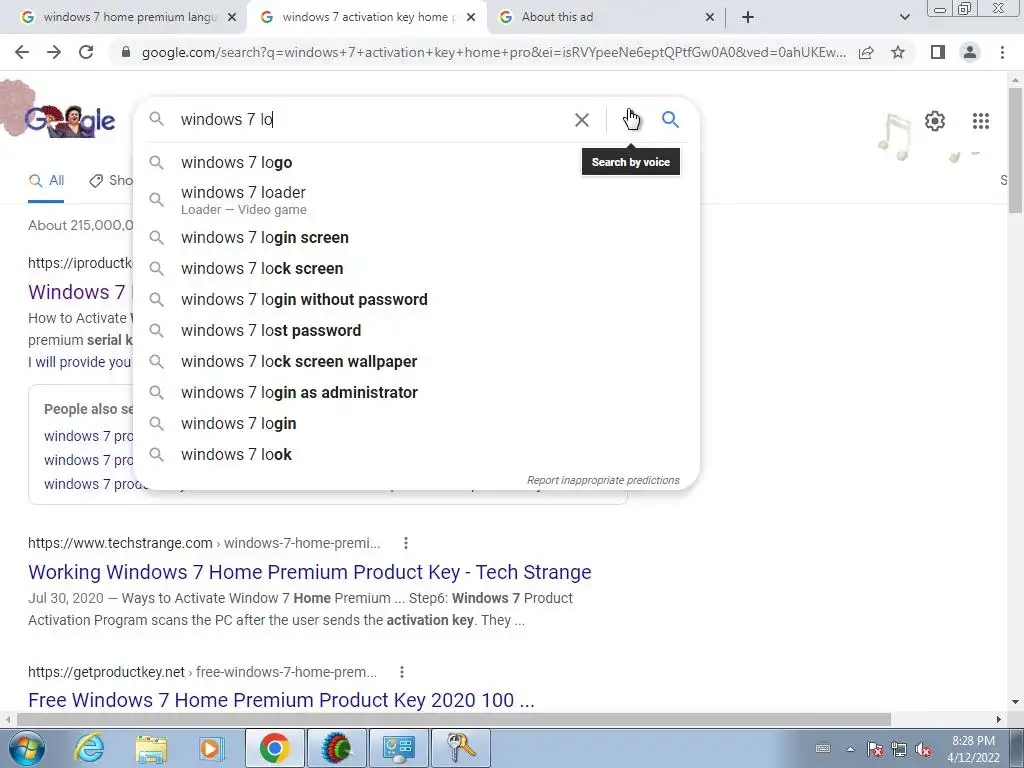Close the 'About this ad' tab
This screenshot has height=768, width=1024.
coord(710,17)
